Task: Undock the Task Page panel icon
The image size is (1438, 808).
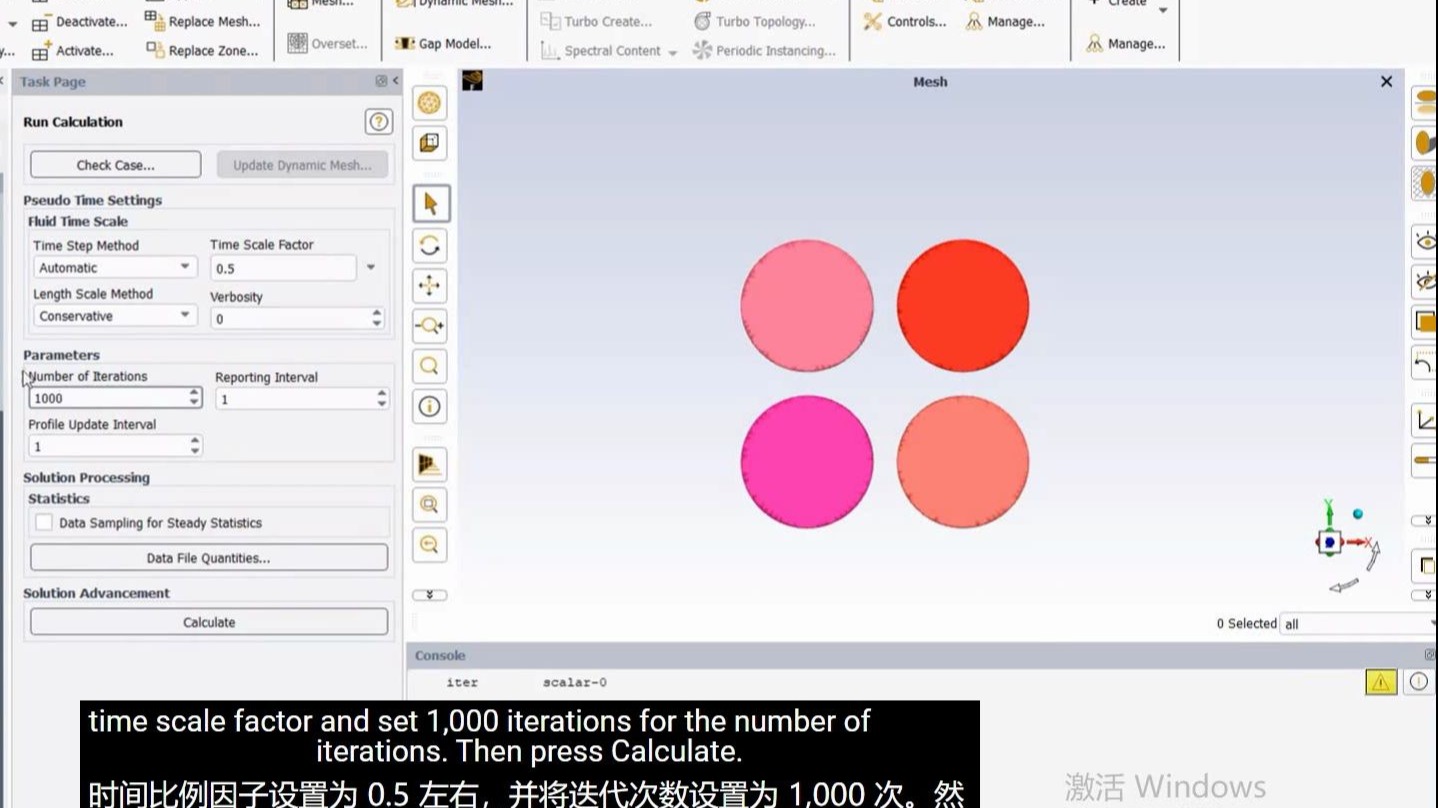Action: (381, 81)
